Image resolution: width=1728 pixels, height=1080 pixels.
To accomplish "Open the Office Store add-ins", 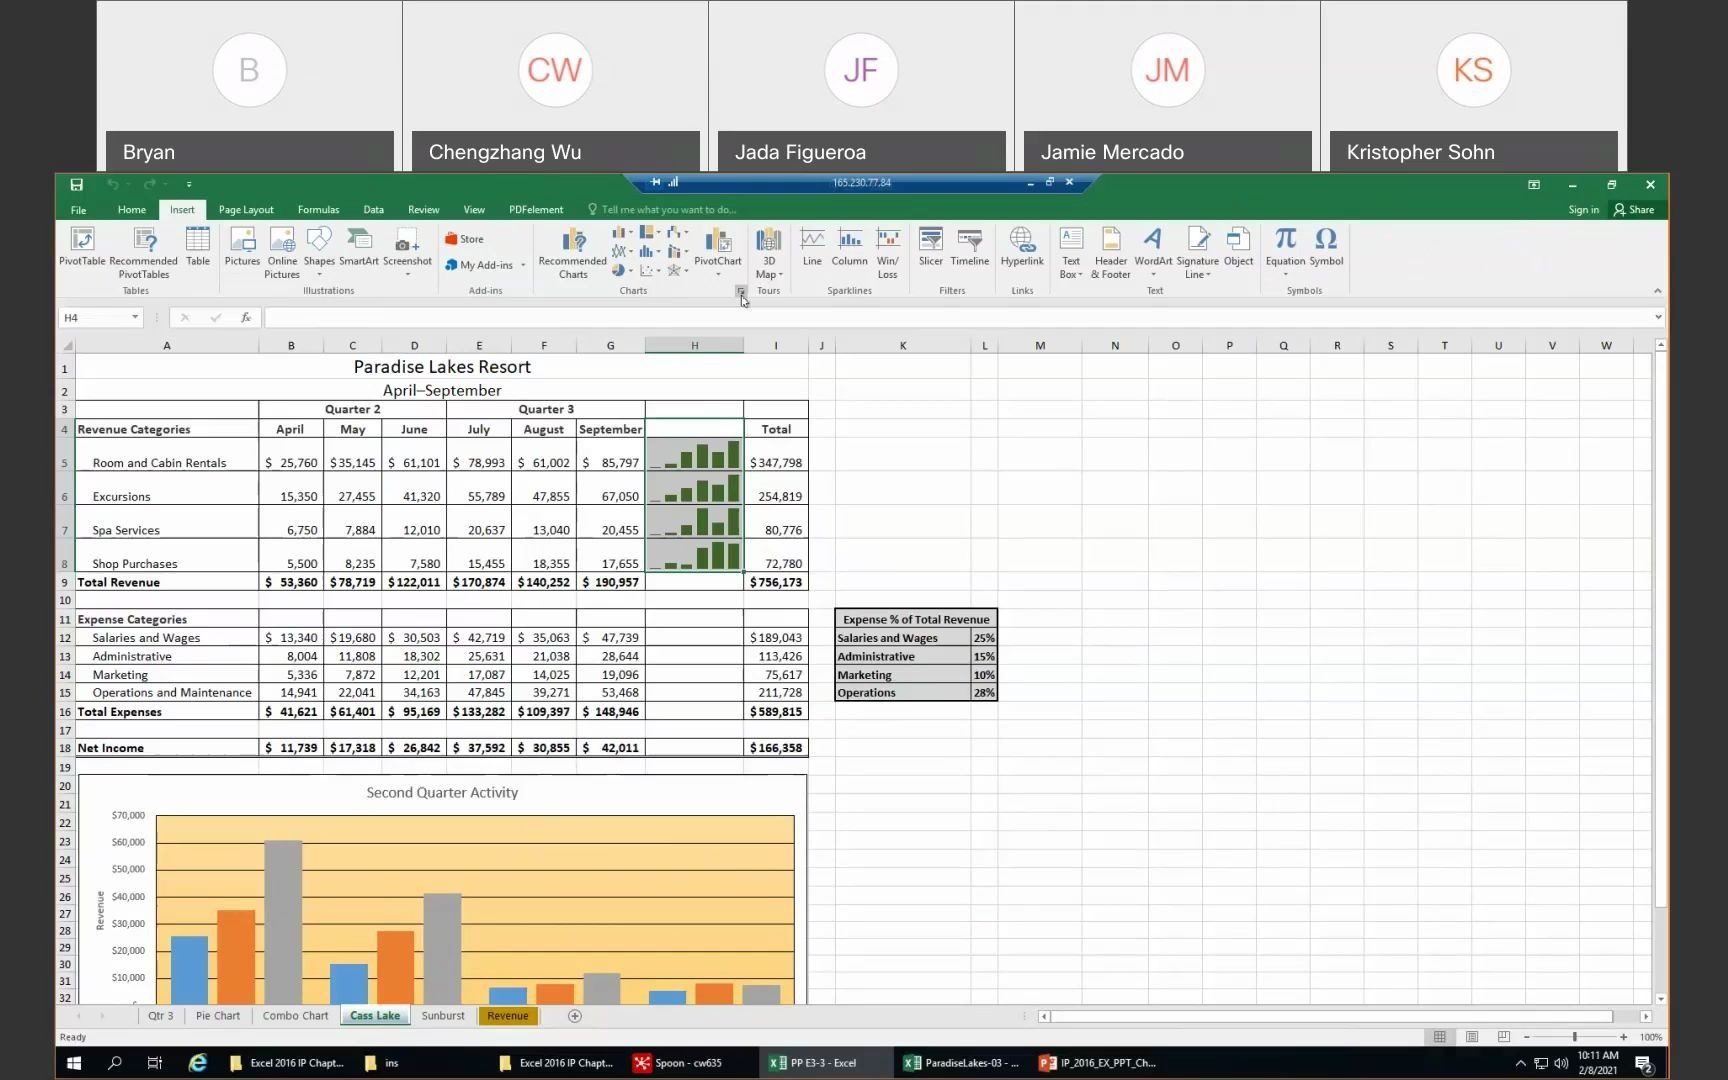I will (x=465, y=239).
